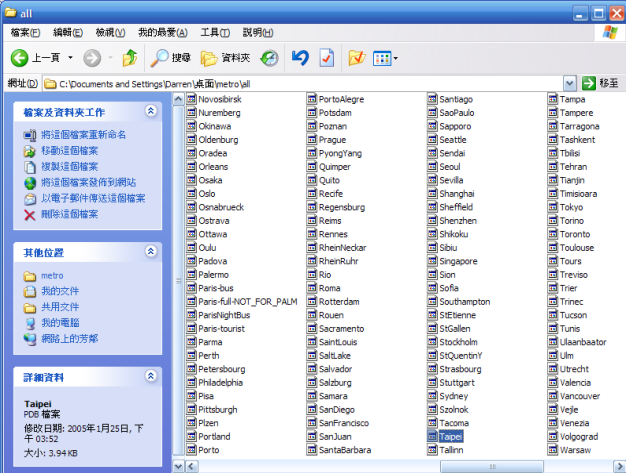Image resolution: width=626 pixels, height=473 pixels.
Task: Click publish file to web globe icon
Action: 30,183
